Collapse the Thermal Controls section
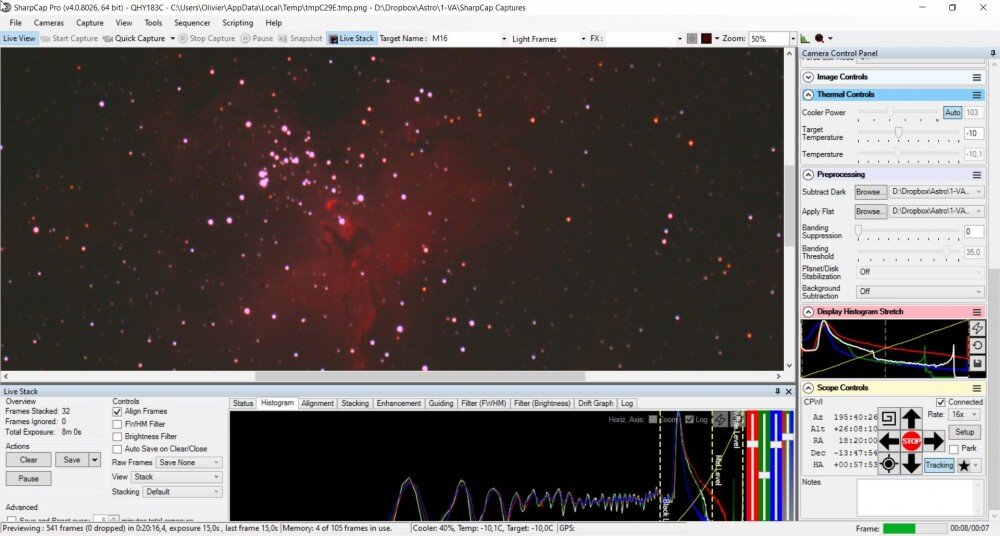Screen dimensions: 1000x536 [808, 94]
